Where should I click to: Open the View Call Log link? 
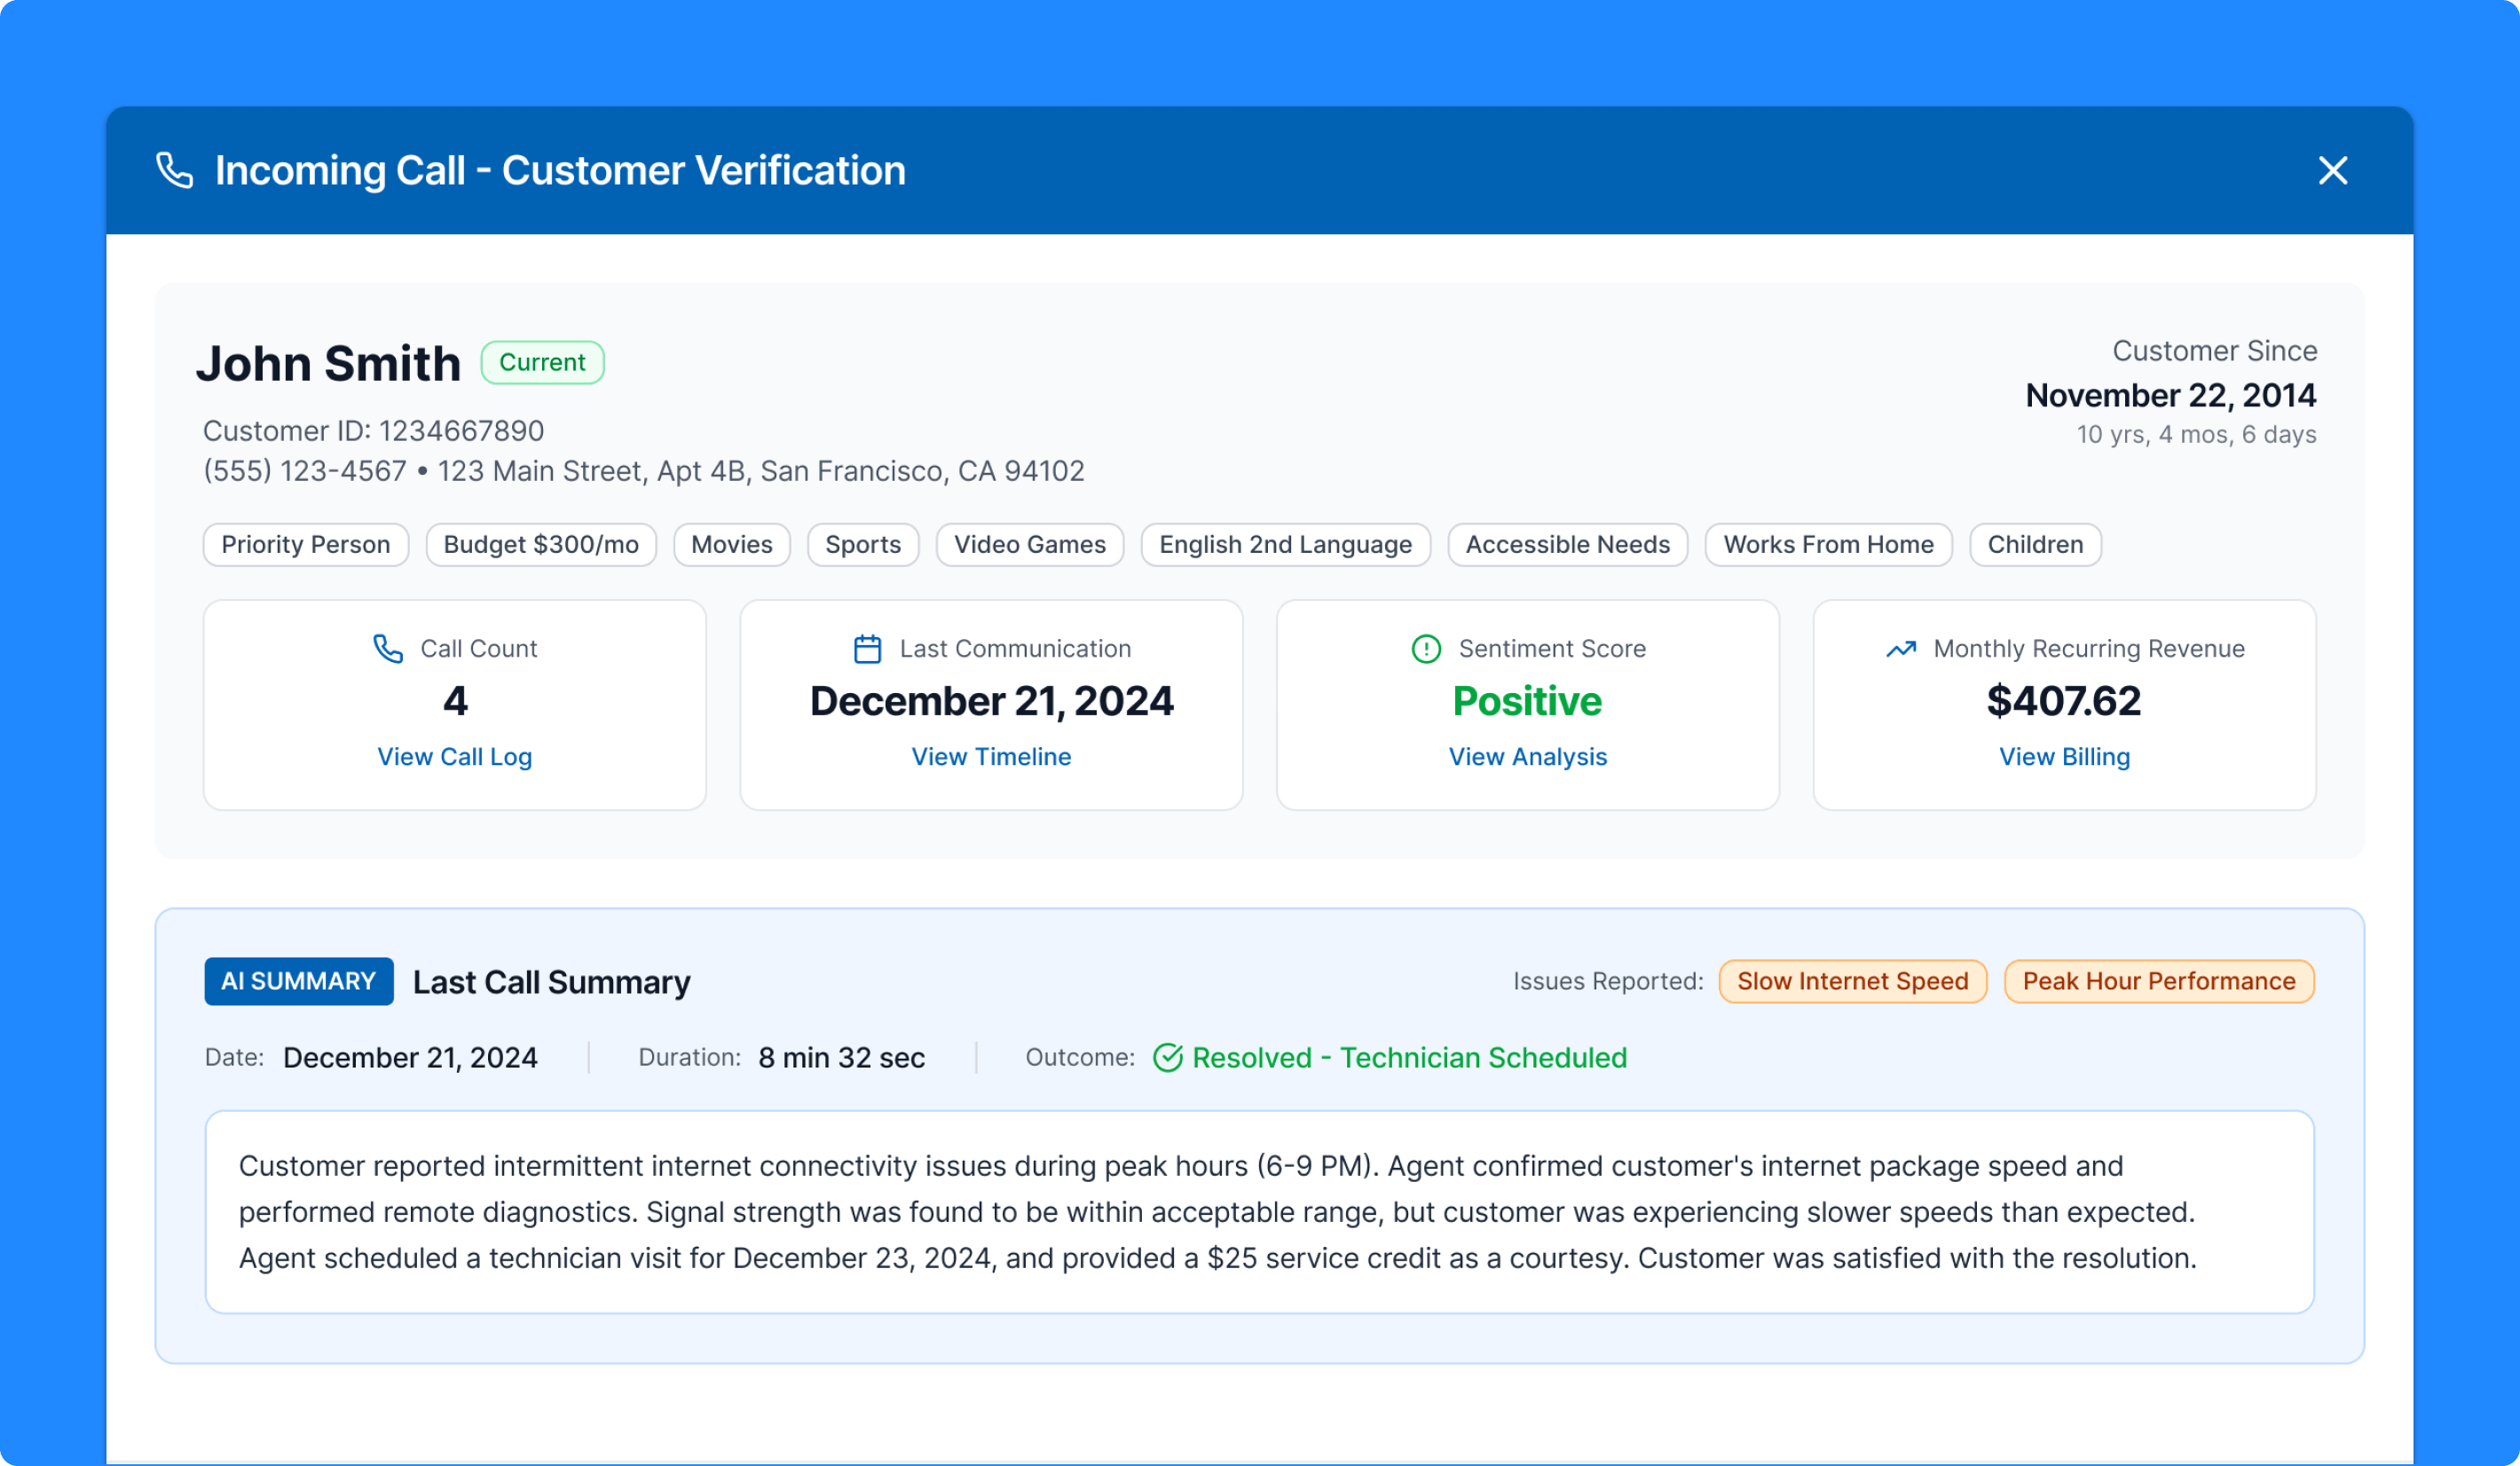coord(454,757)
